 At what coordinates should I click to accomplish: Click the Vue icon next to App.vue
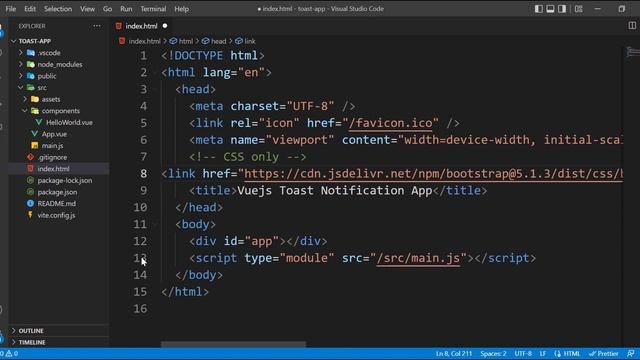35,133
